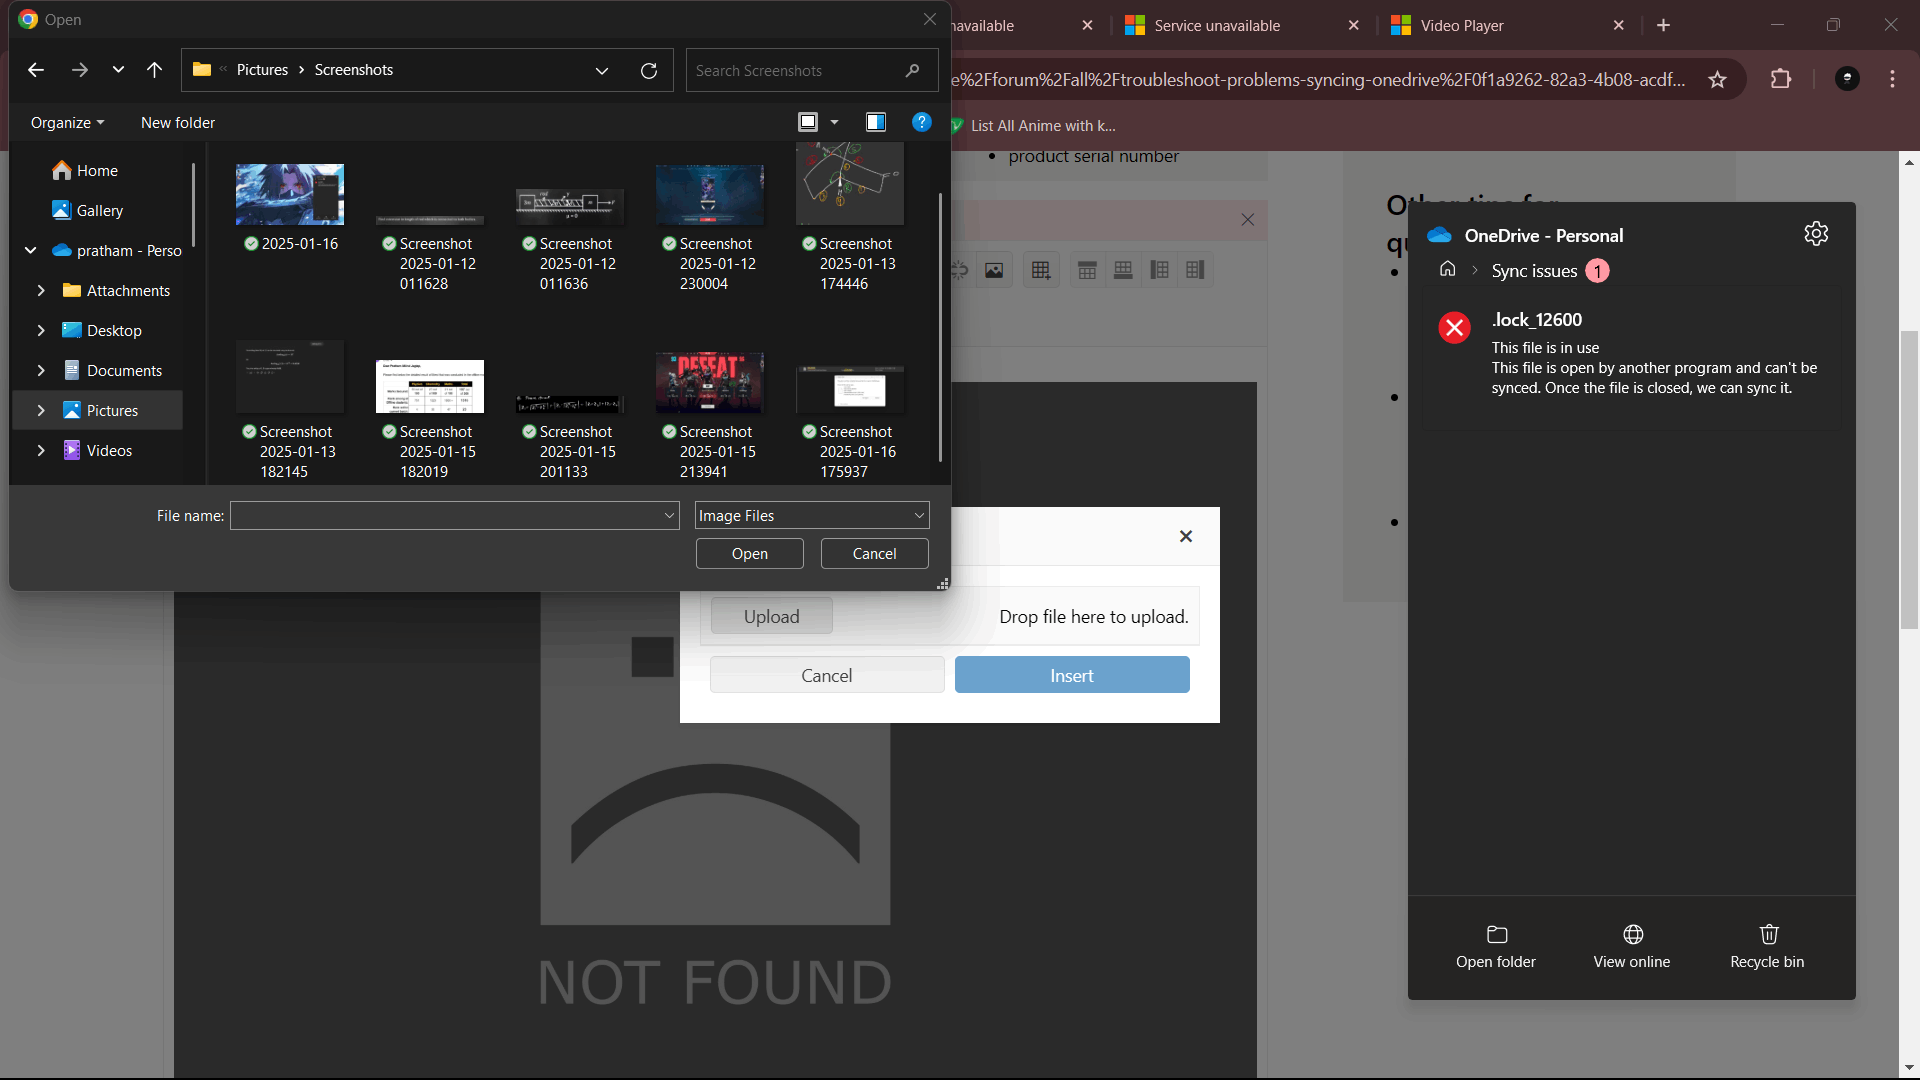
Task: Click the .lock_12600 error icon
Action: point(1455,328)
